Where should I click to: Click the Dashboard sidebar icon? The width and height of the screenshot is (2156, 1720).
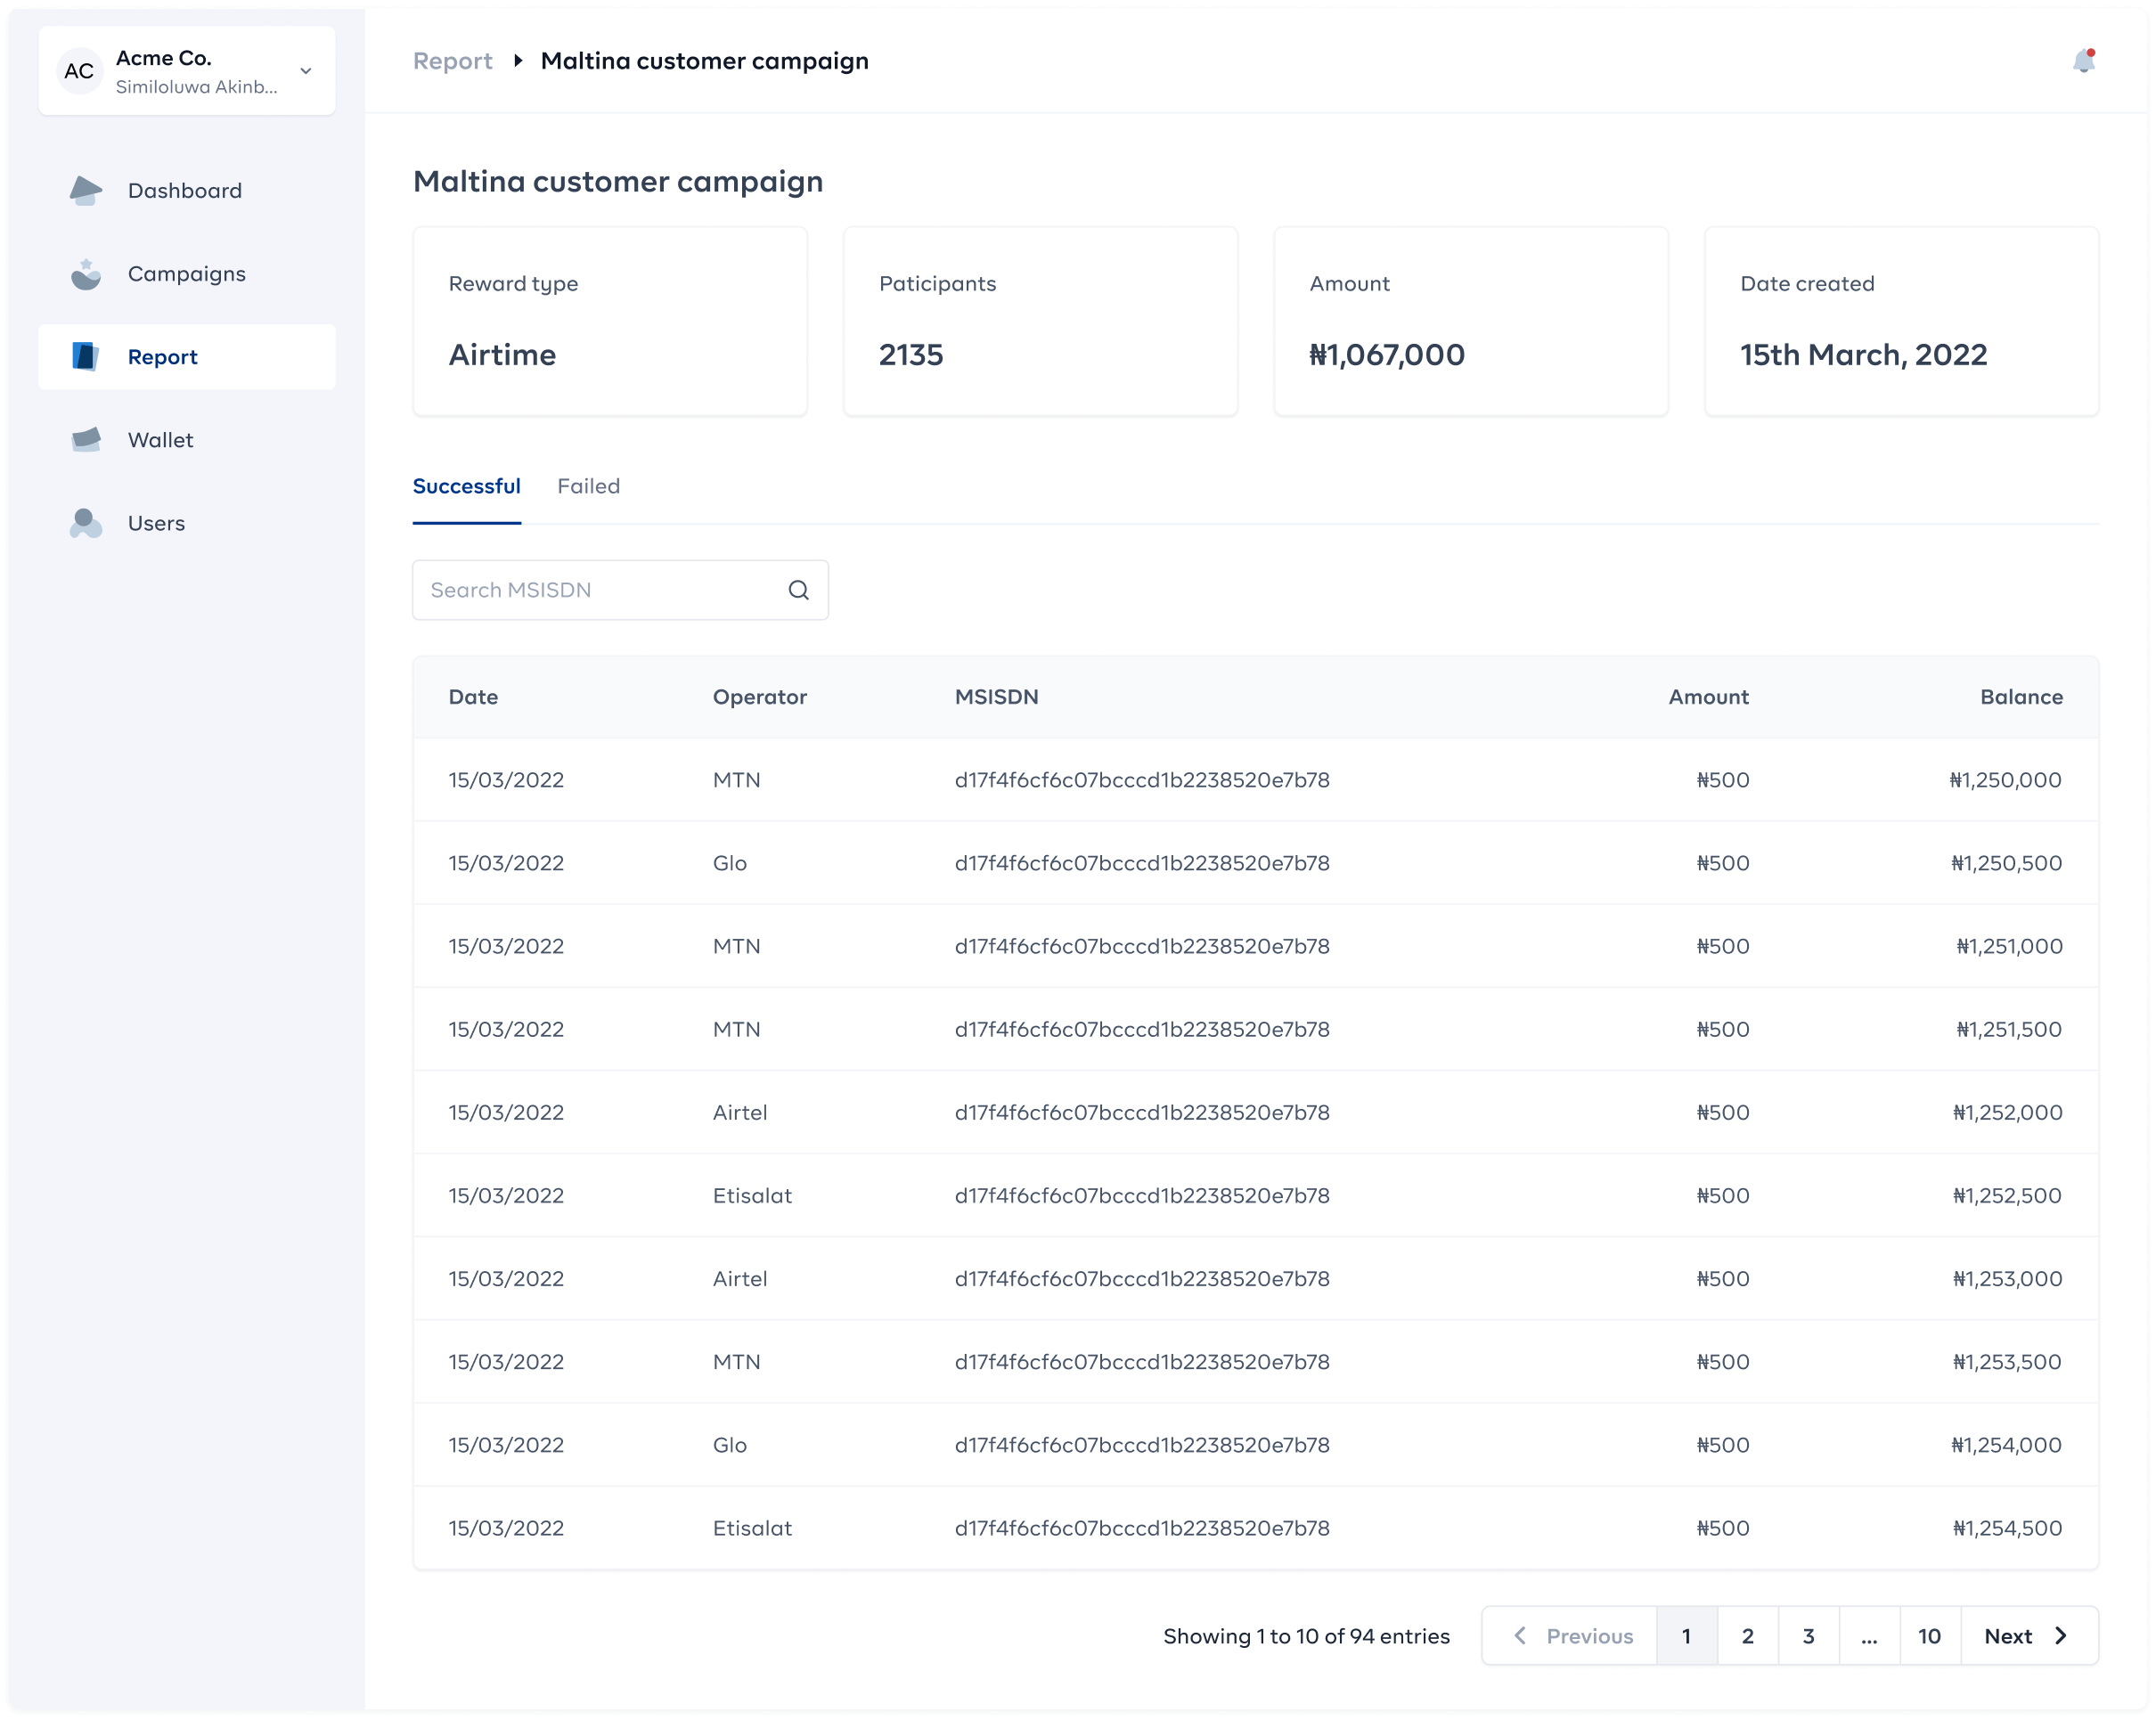click(86, 190)
